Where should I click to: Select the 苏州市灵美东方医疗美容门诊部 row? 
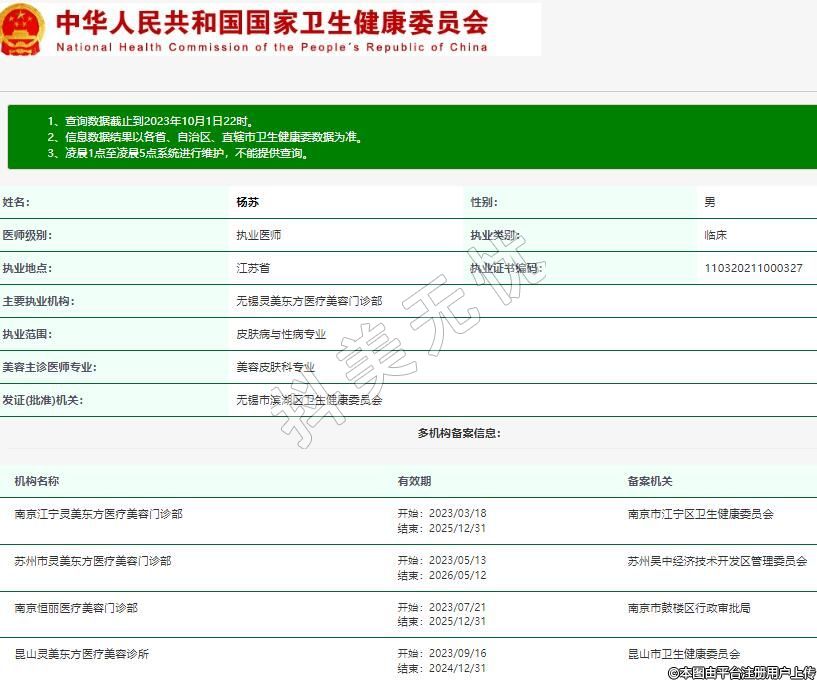tap(93, 561)
